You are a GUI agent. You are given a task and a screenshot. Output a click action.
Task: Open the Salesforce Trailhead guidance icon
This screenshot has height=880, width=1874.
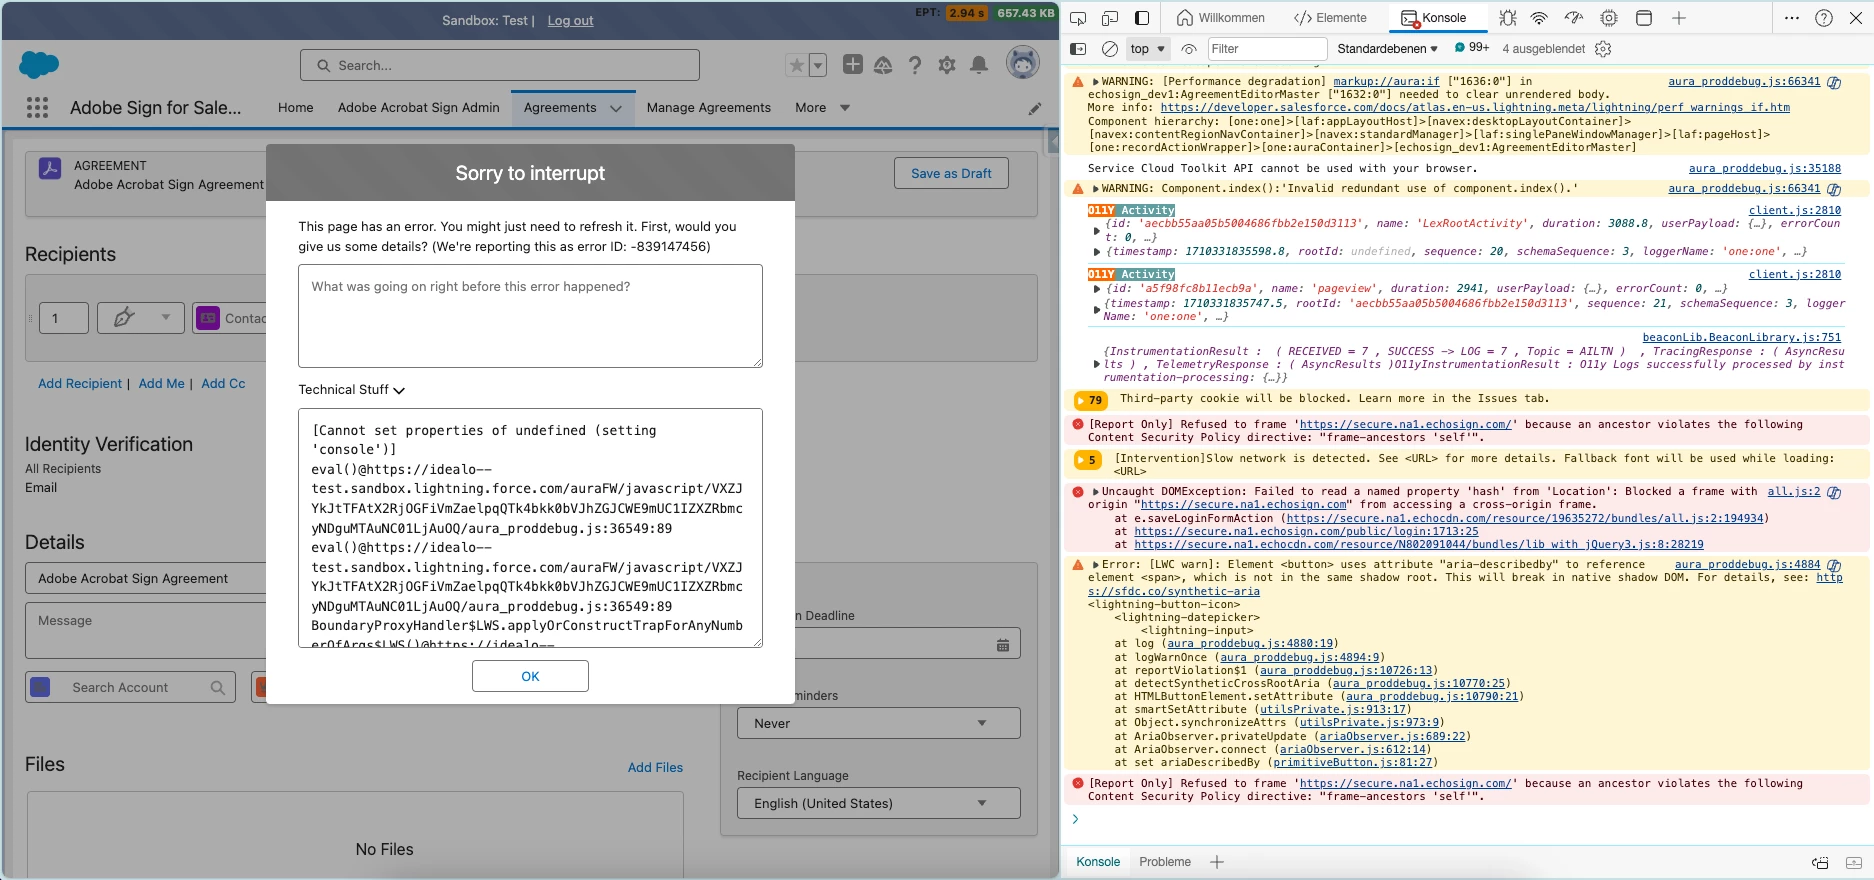pos(883,65)
